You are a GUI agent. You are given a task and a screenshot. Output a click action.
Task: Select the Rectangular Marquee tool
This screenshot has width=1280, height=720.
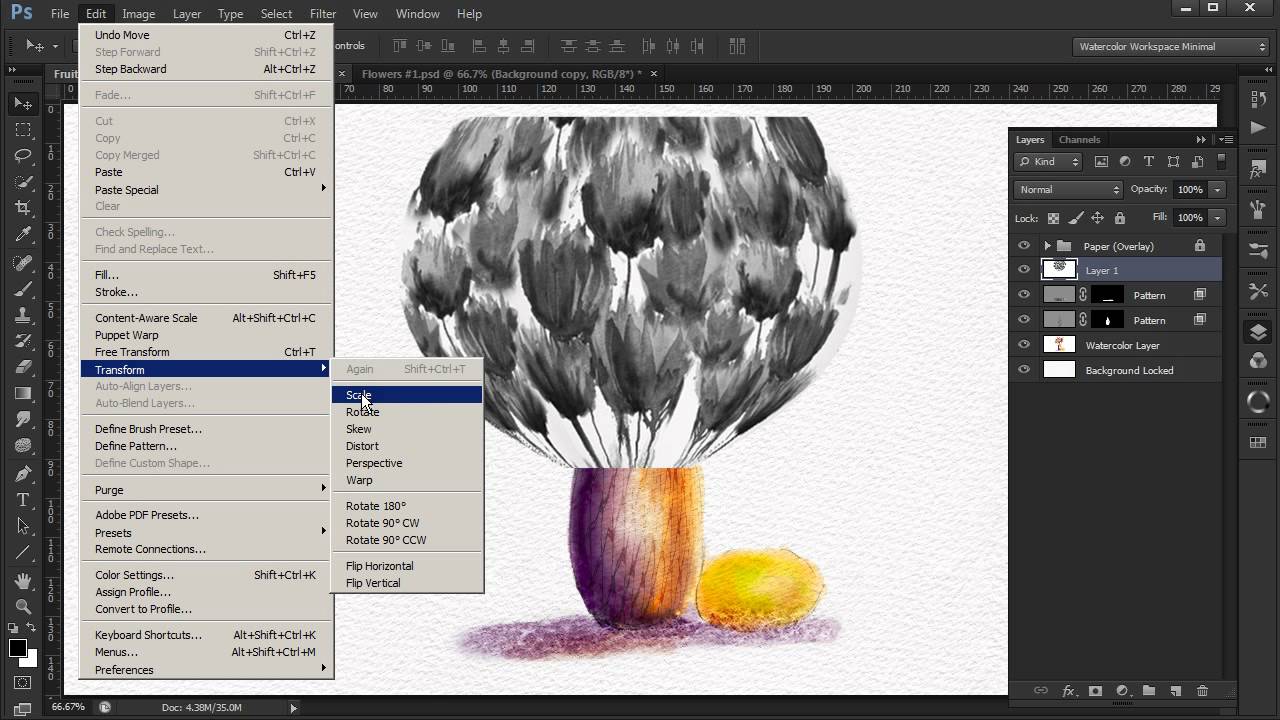point(23,130)
